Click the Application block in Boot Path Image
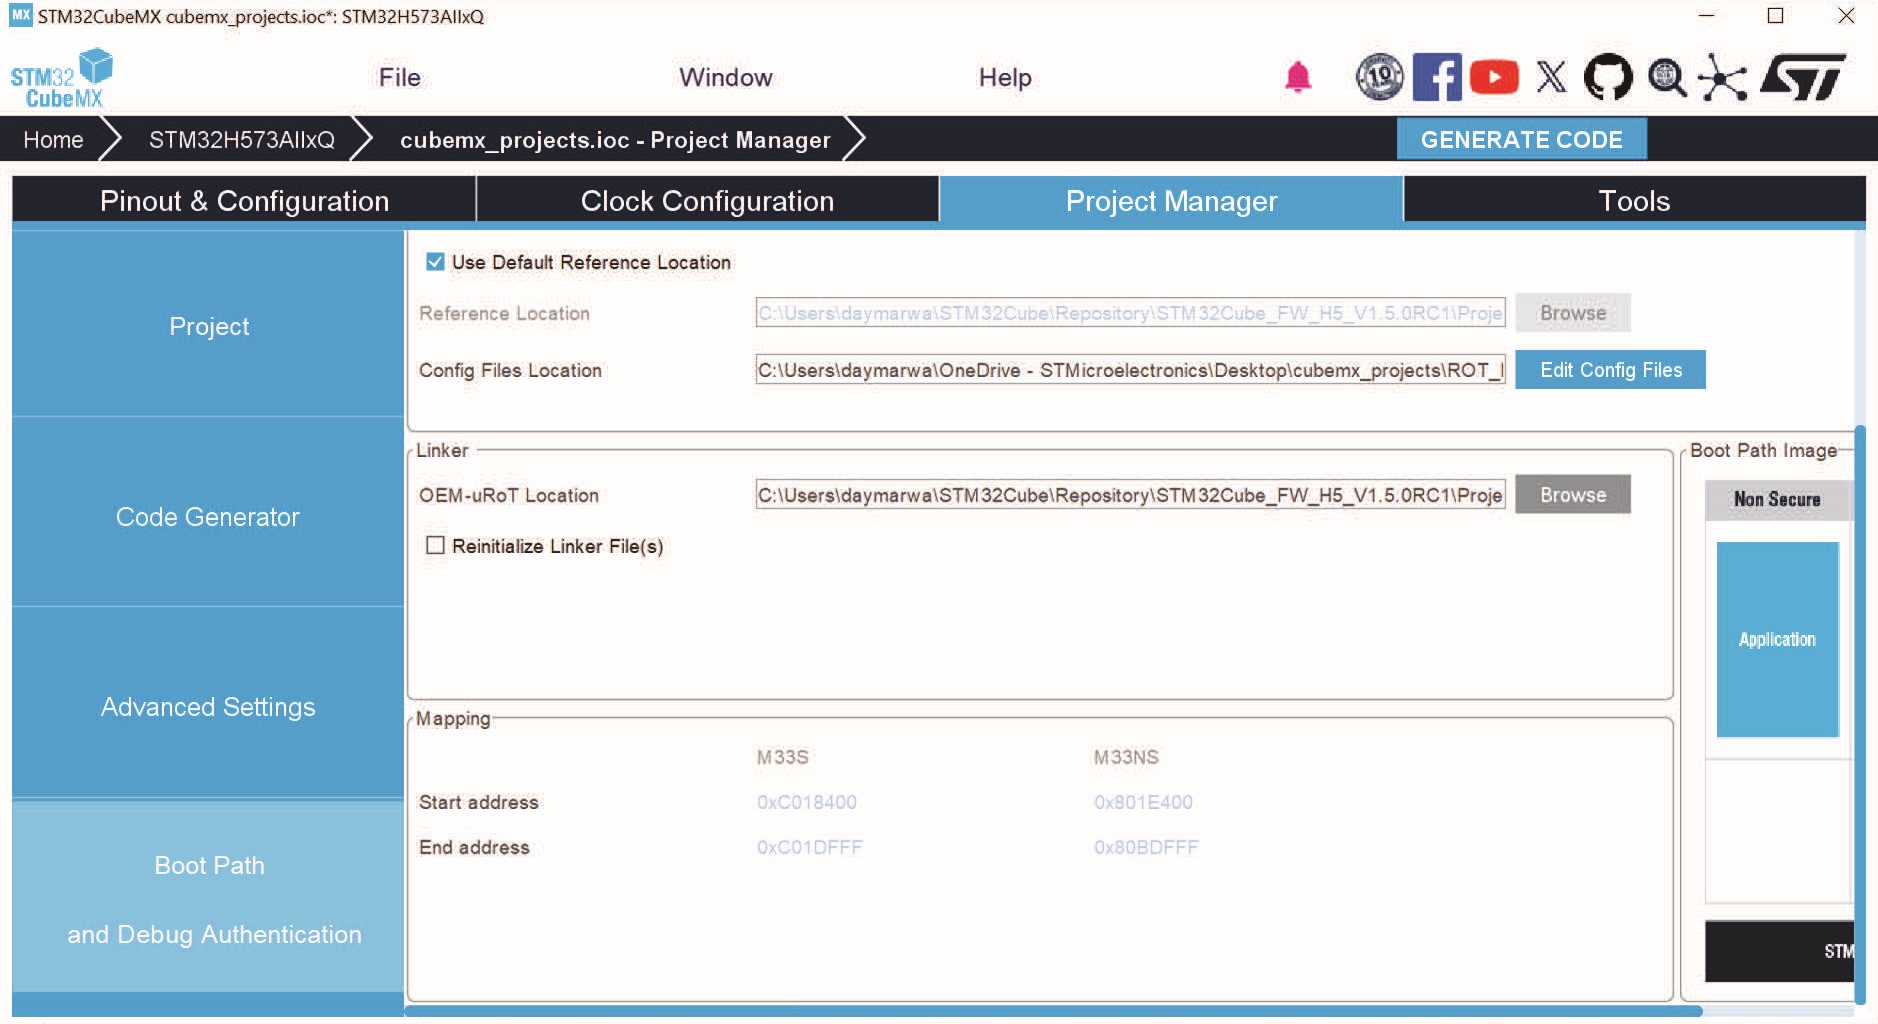Viewport: 1878px width, 1024px height. 1777,639
